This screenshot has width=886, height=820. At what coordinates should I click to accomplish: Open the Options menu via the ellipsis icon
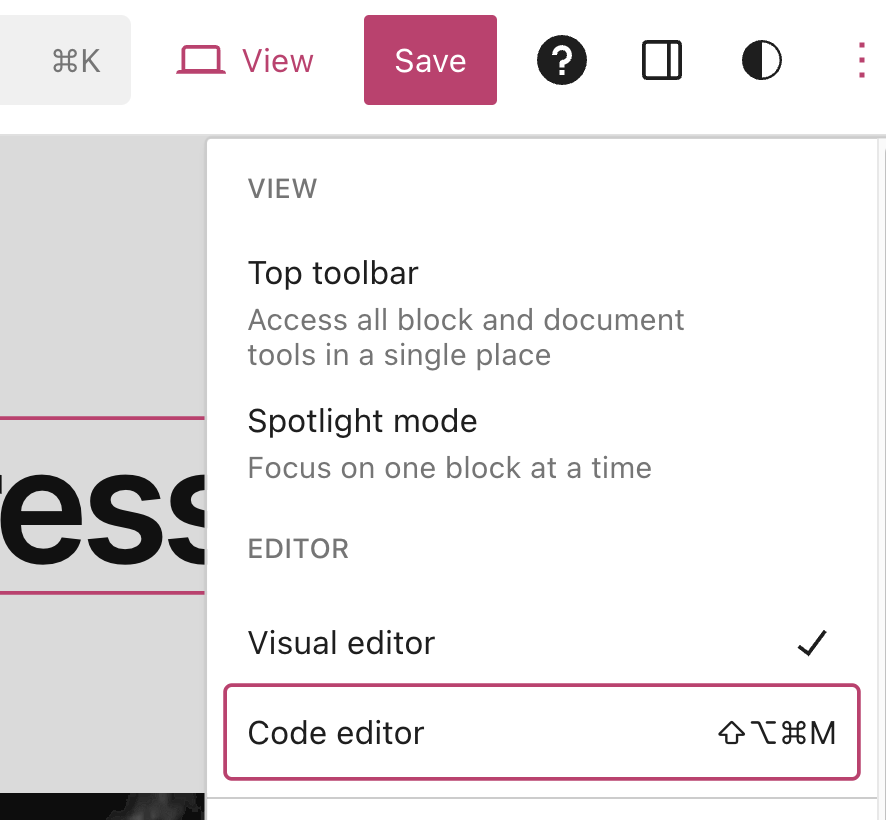pyautogui.click(x=861, y=60)
